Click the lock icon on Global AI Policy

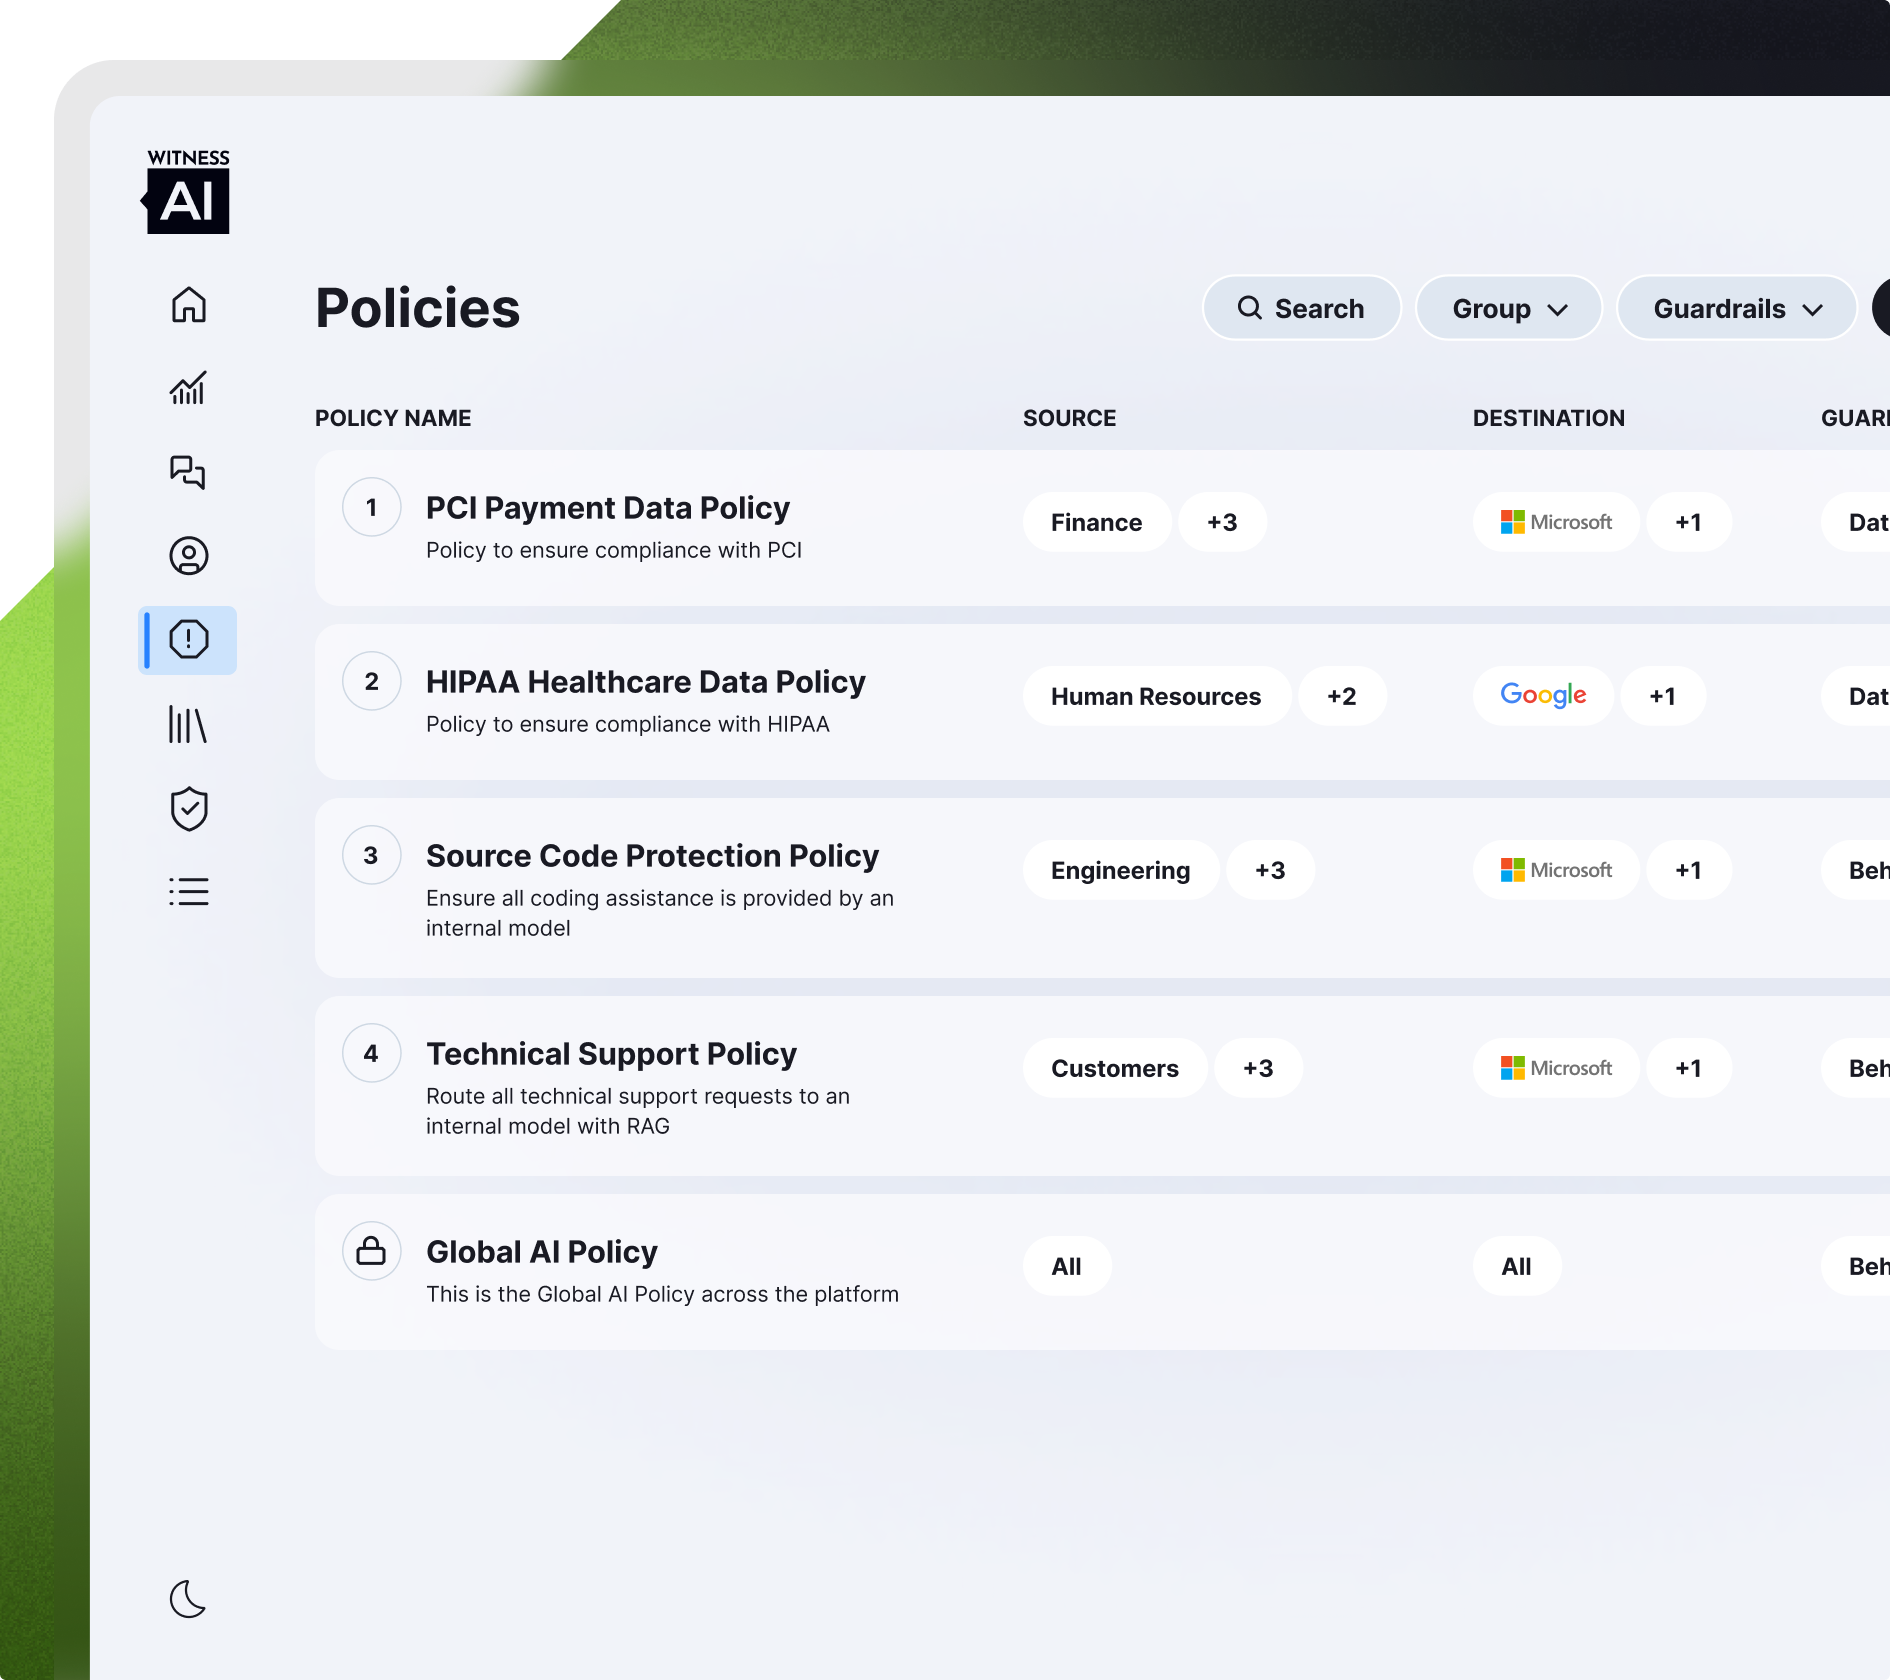coord(372,1251)
